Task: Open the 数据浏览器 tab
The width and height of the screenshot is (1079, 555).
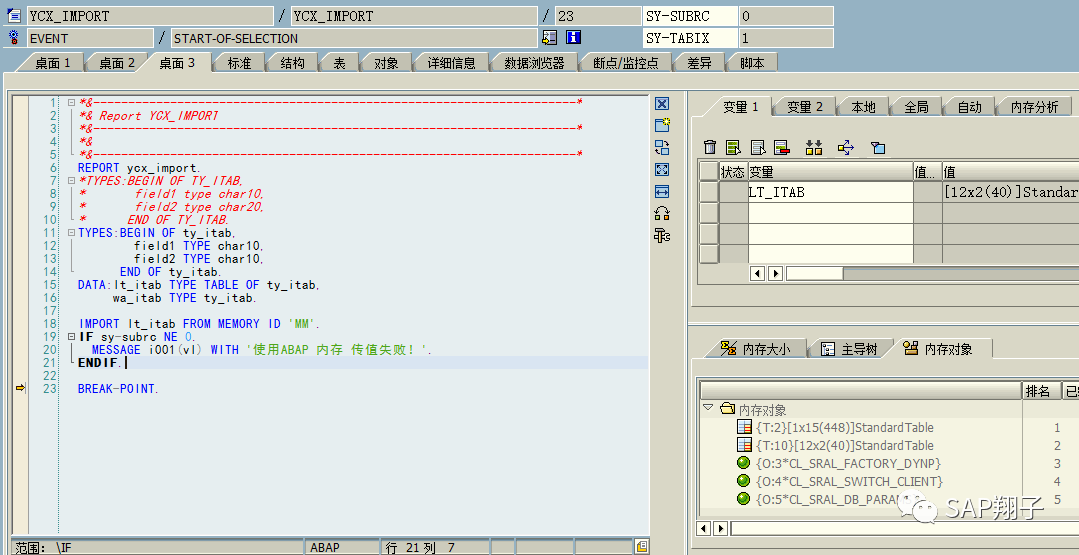Action: (534, 63)
